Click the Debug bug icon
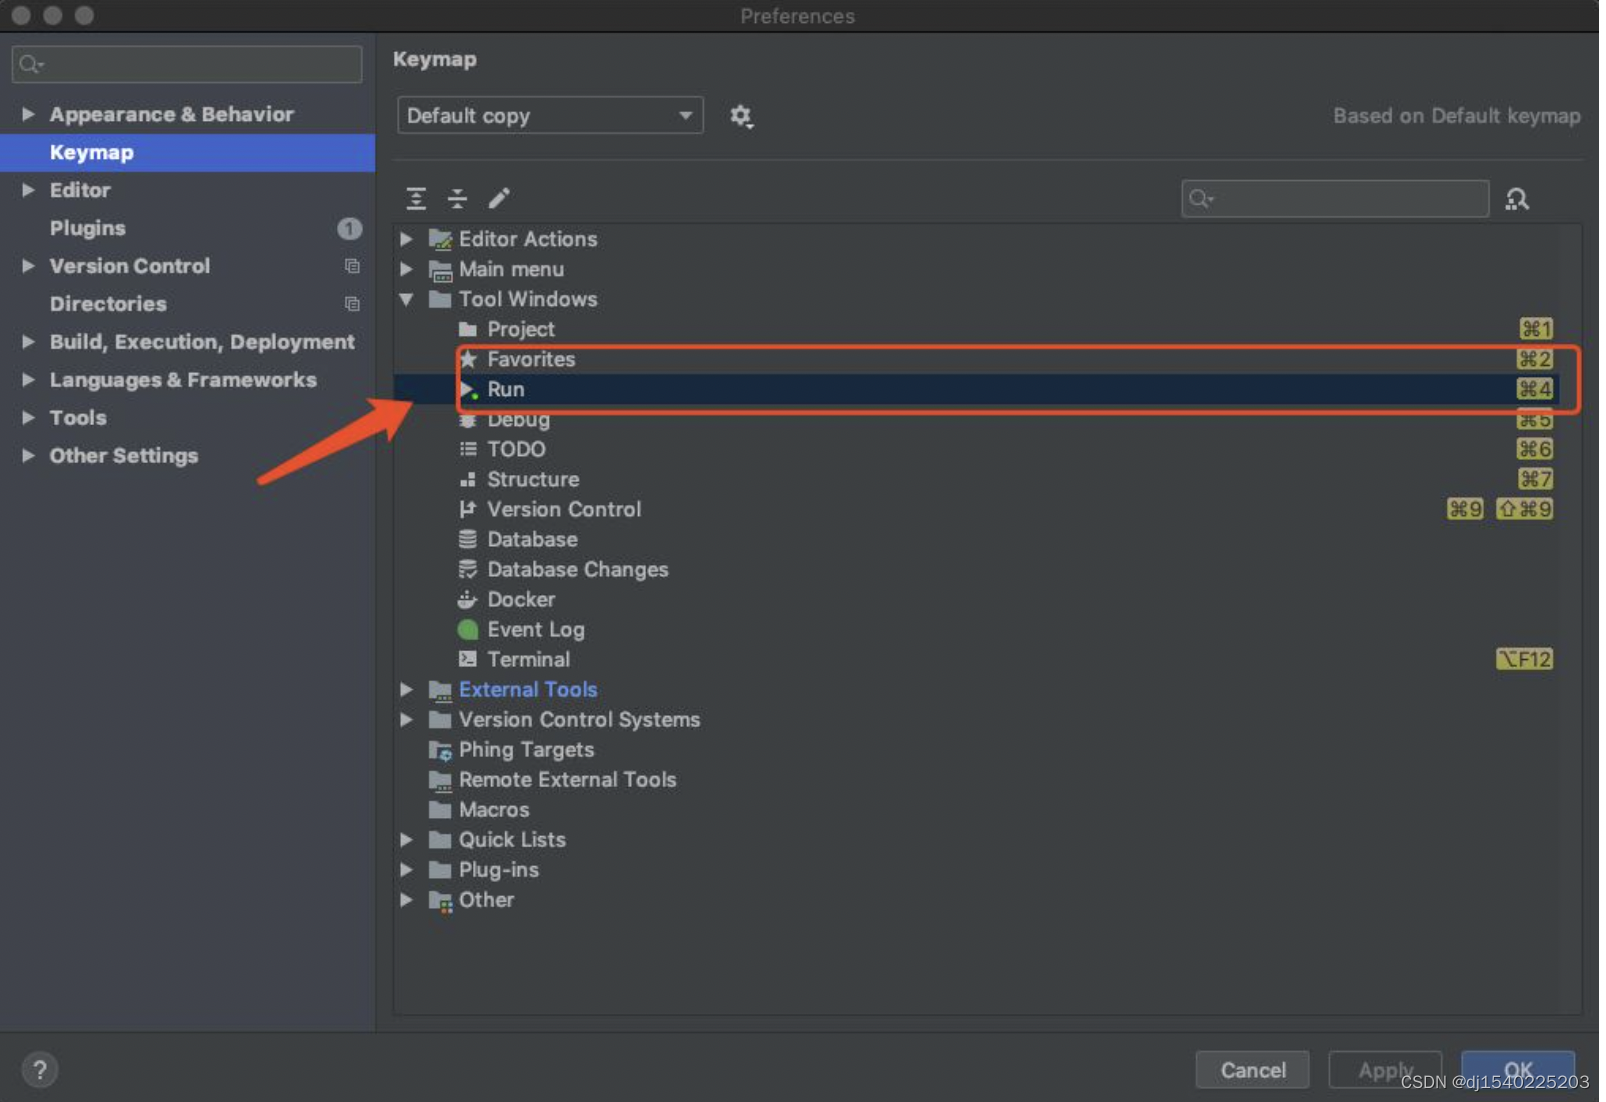1606x1102 pixels. pyautogui.click(x=468, y=420)
